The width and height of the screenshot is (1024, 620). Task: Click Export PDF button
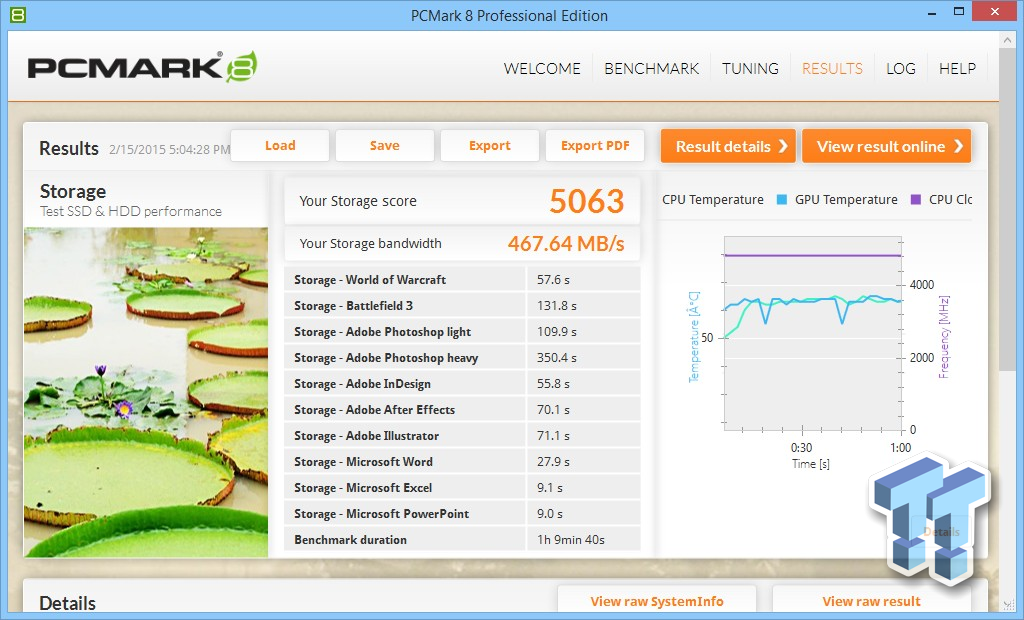595,146
